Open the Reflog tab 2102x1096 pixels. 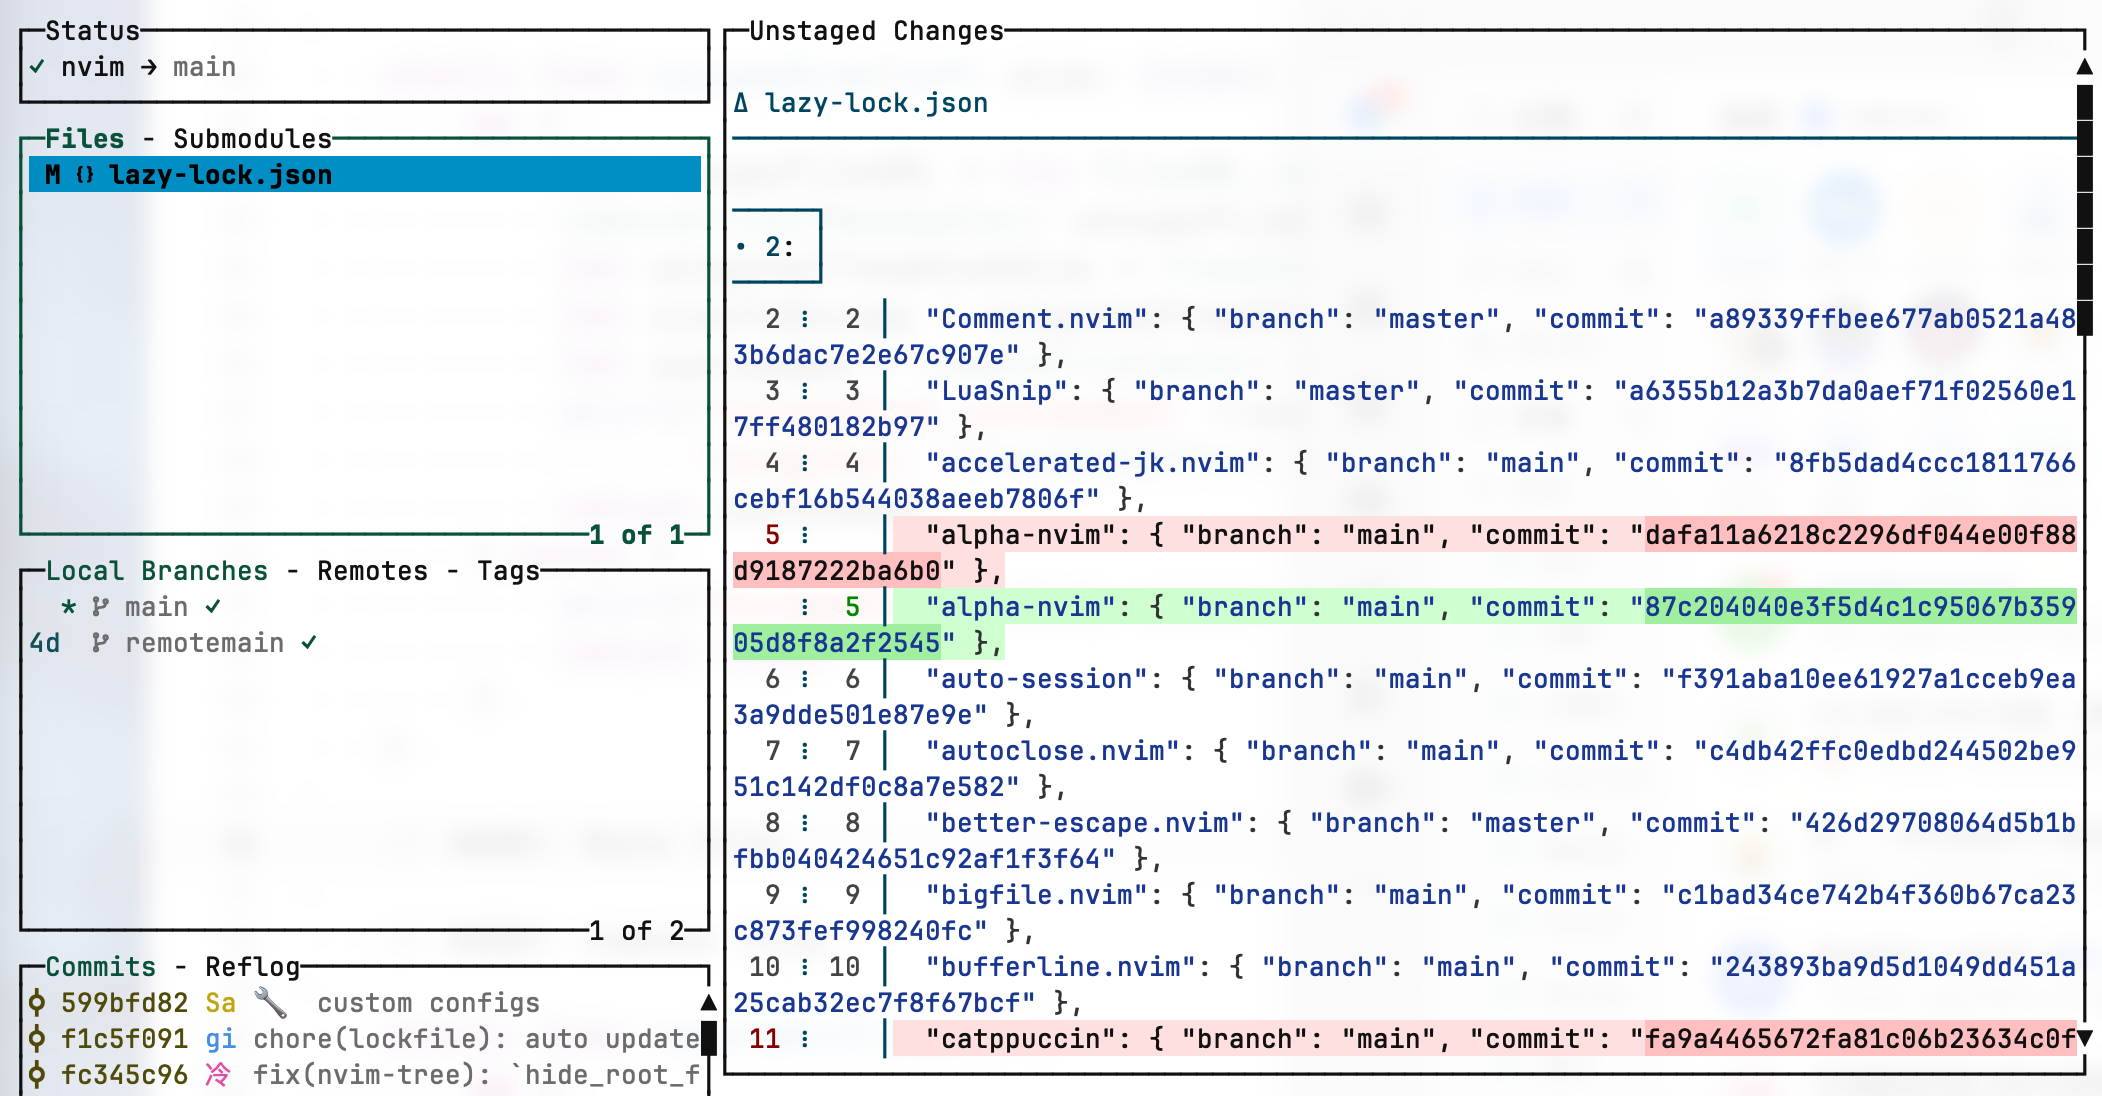pos(252,967)
